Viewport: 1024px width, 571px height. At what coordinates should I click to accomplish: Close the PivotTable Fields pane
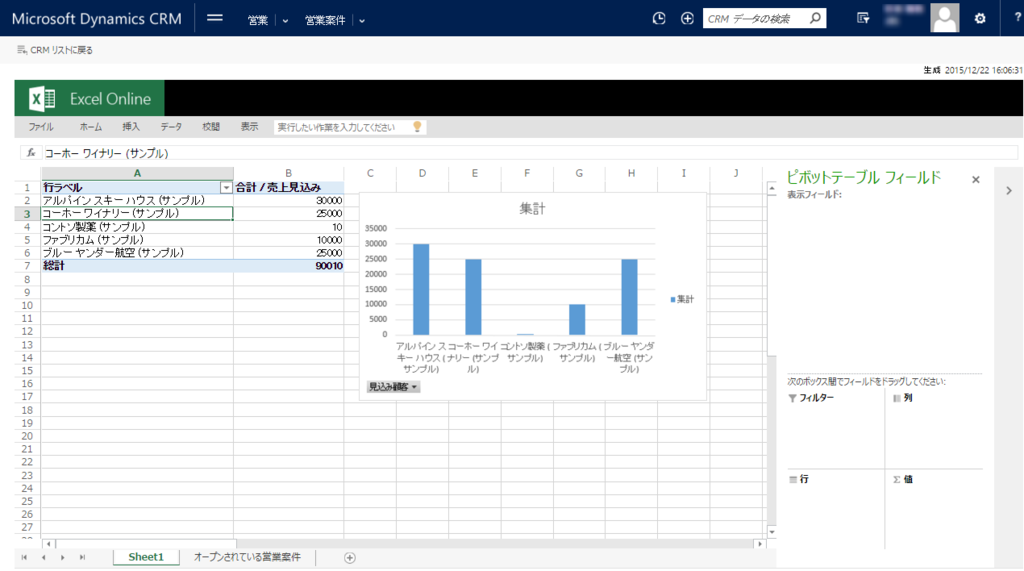[x=976, y=180]
